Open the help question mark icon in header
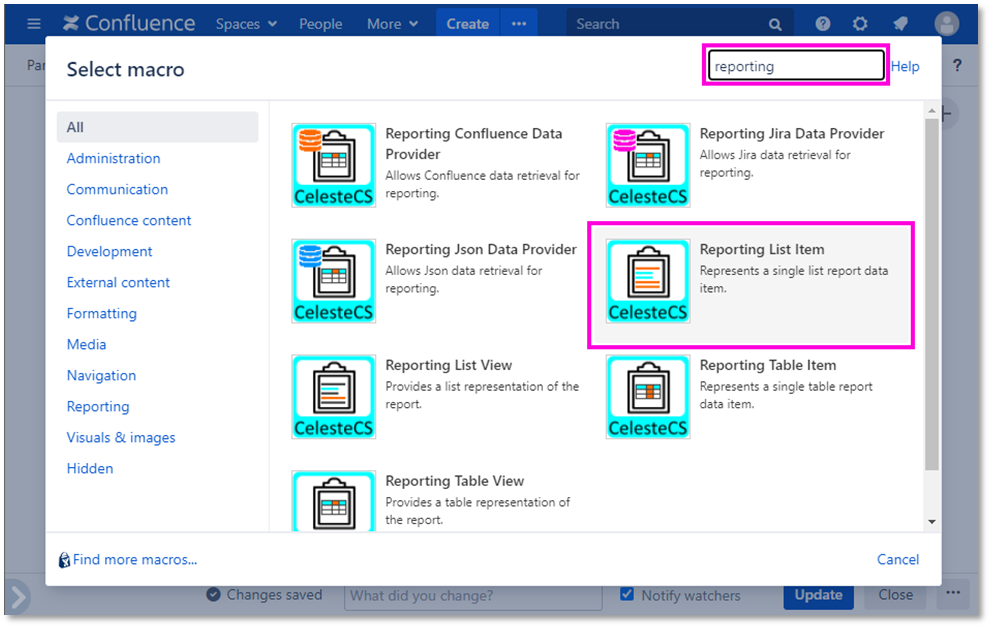The image size is (991, 628). (822, 24)
